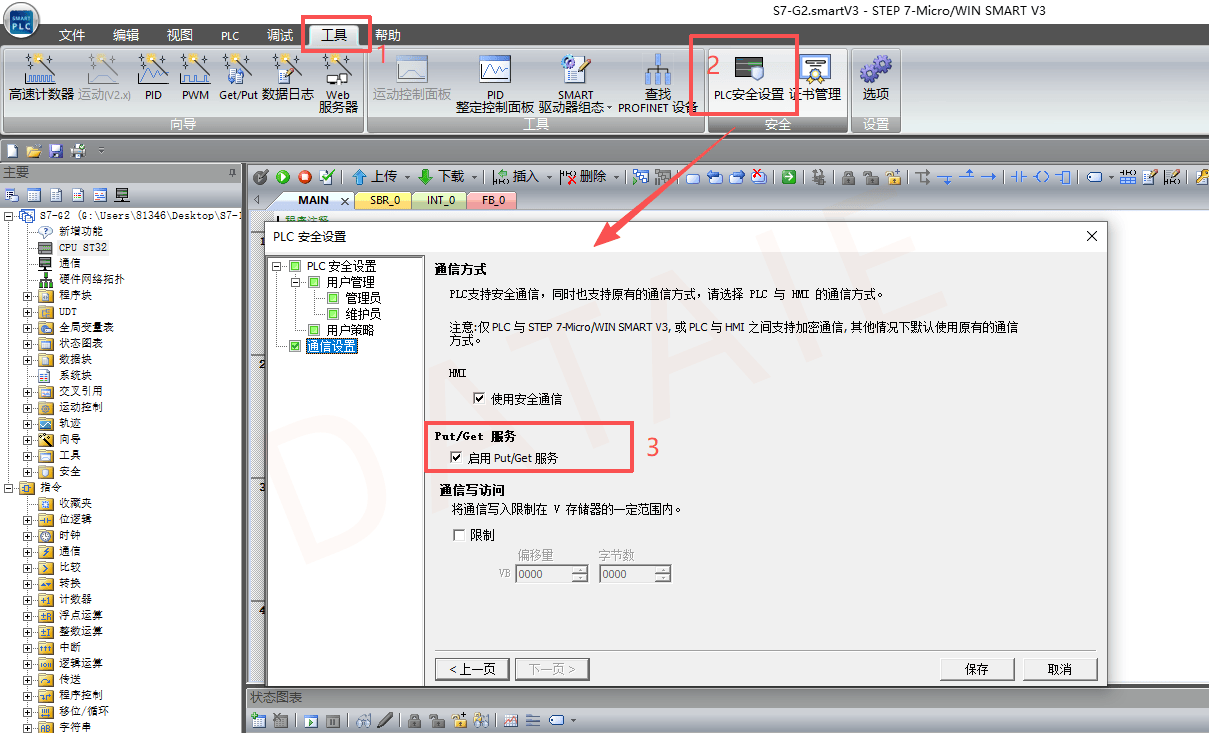
Task: Open PID 整定控制面板
Action: coord(495,84)
